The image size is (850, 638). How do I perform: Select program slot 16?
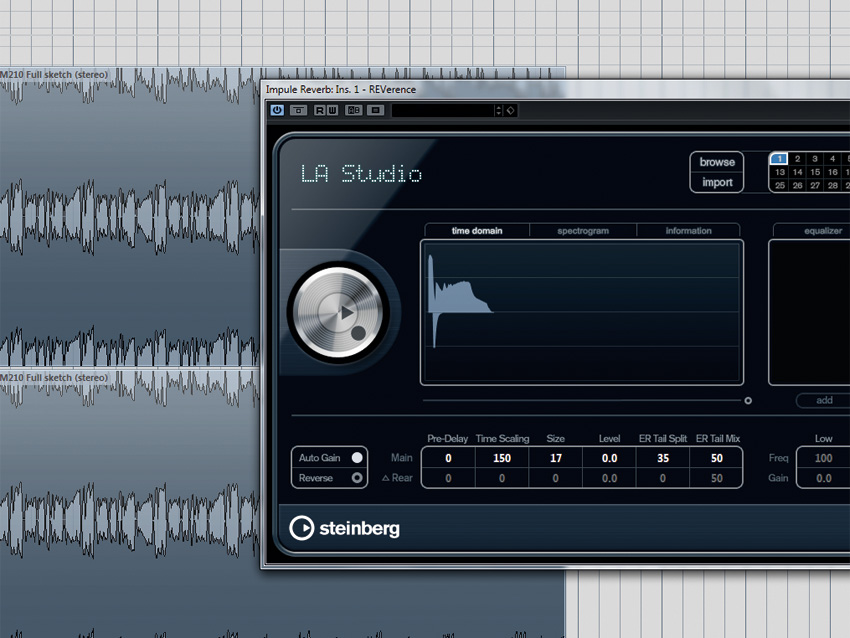(x=832, y=172)
